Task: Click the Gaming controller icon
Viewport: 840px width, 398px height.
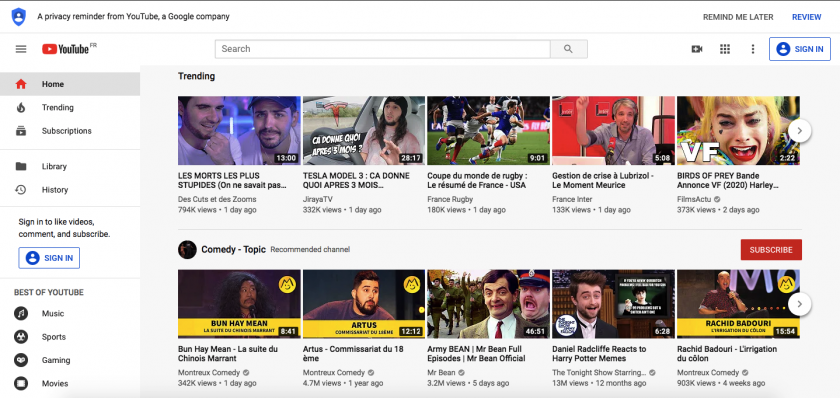Action: coord(21,360)
